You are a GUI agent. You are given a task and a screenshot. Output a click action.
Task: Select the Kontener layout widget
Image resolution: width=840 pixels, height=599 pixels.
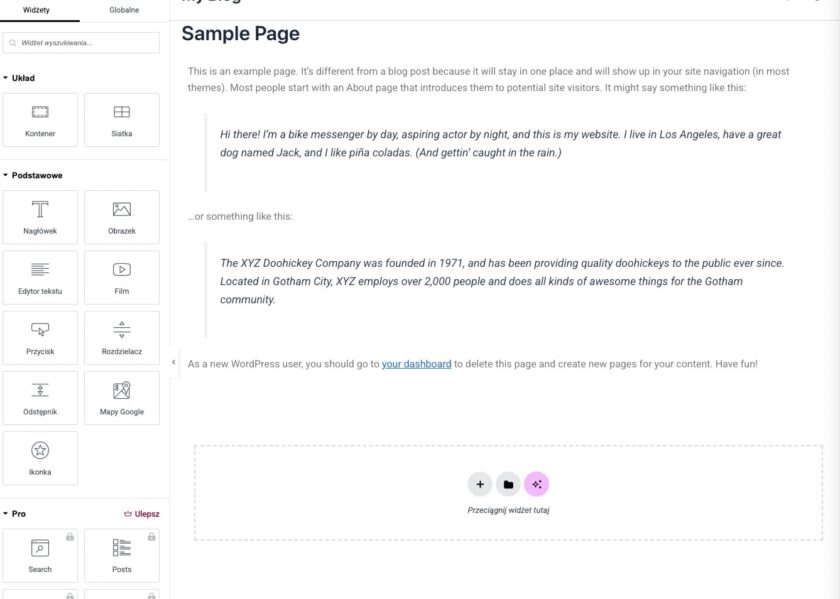40,120
